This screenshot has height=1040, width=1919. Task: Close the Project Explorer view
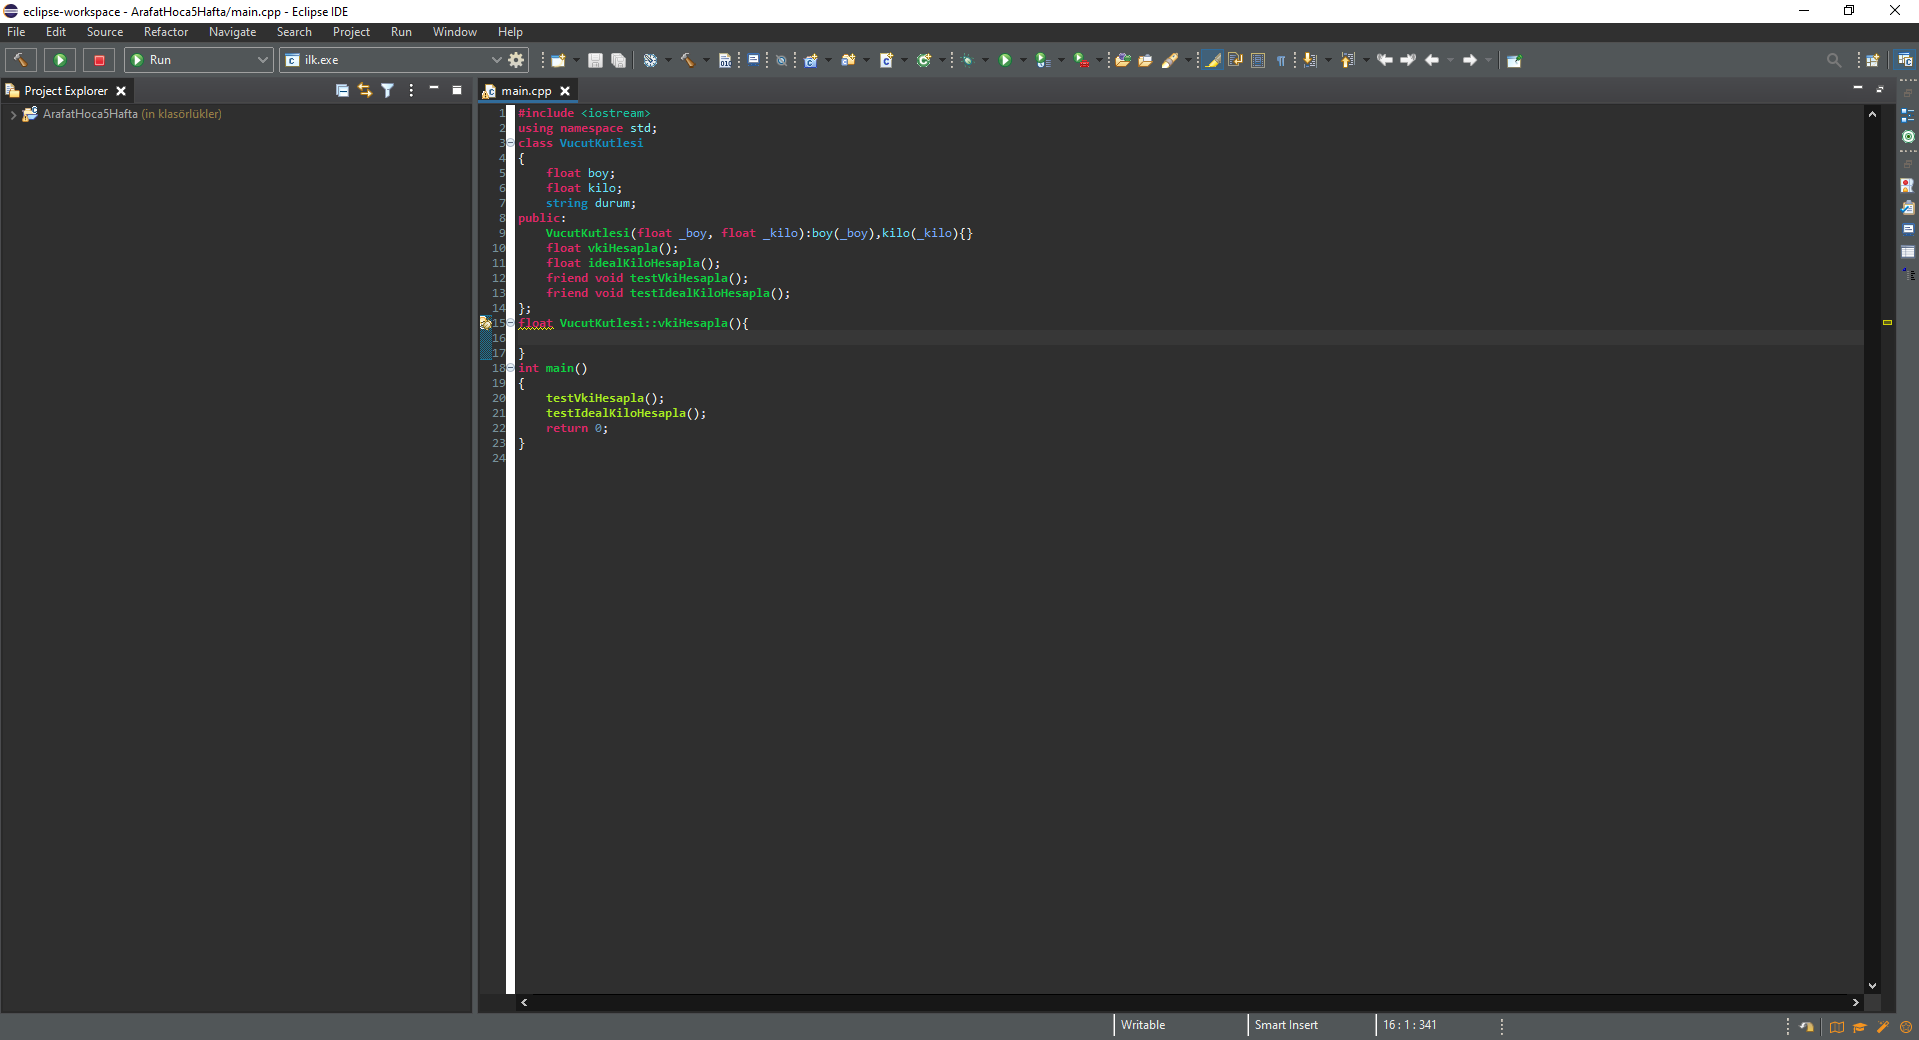point(121,91)
